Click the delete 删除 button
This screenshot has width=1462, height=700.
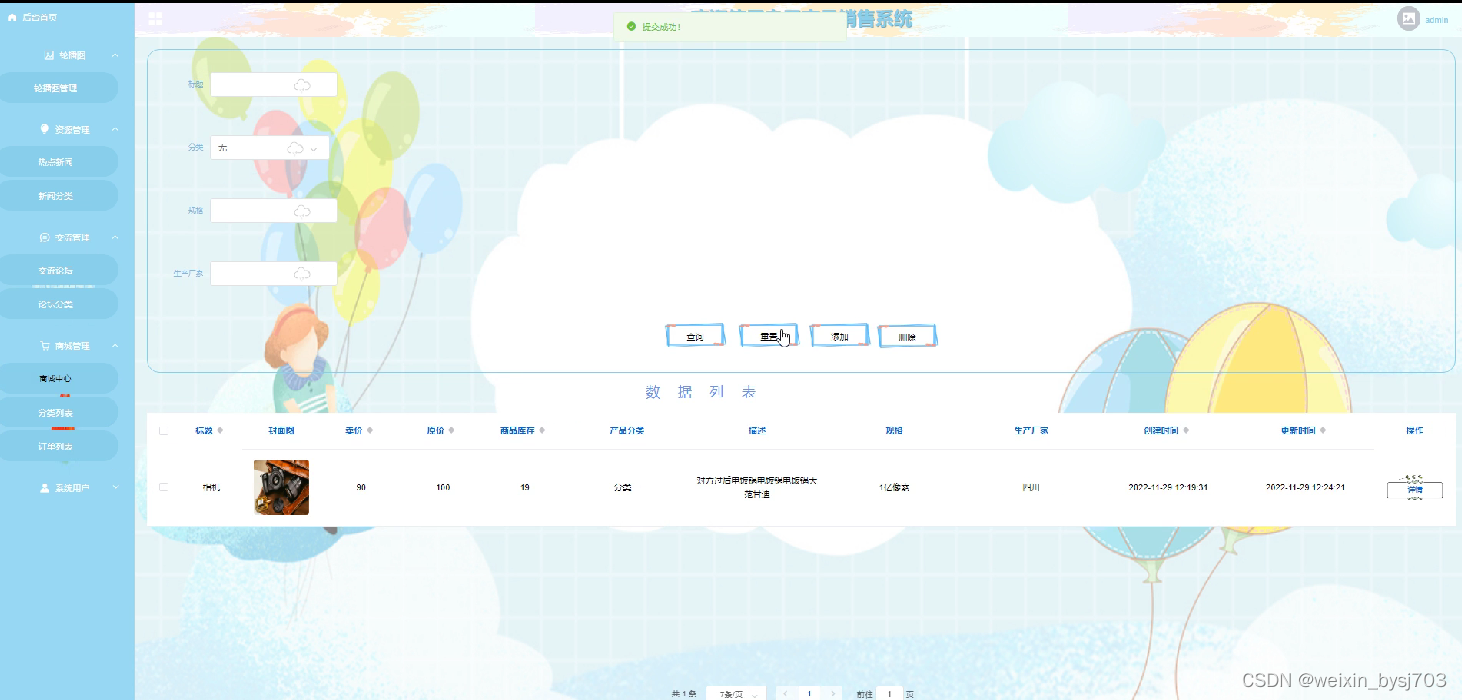pos(907,336)
